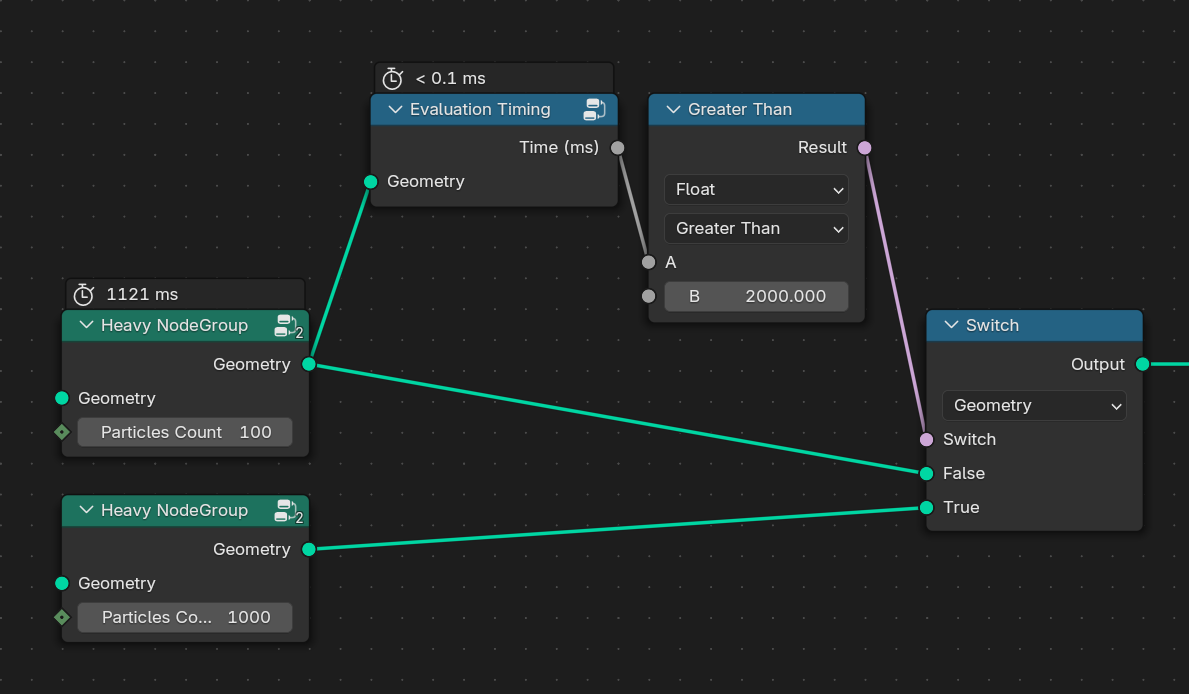Viewport: 1189px width, 694px height.
Task: Select the Evaluation Timing node title
Action: pyautogui.click(x=480, y=109)
